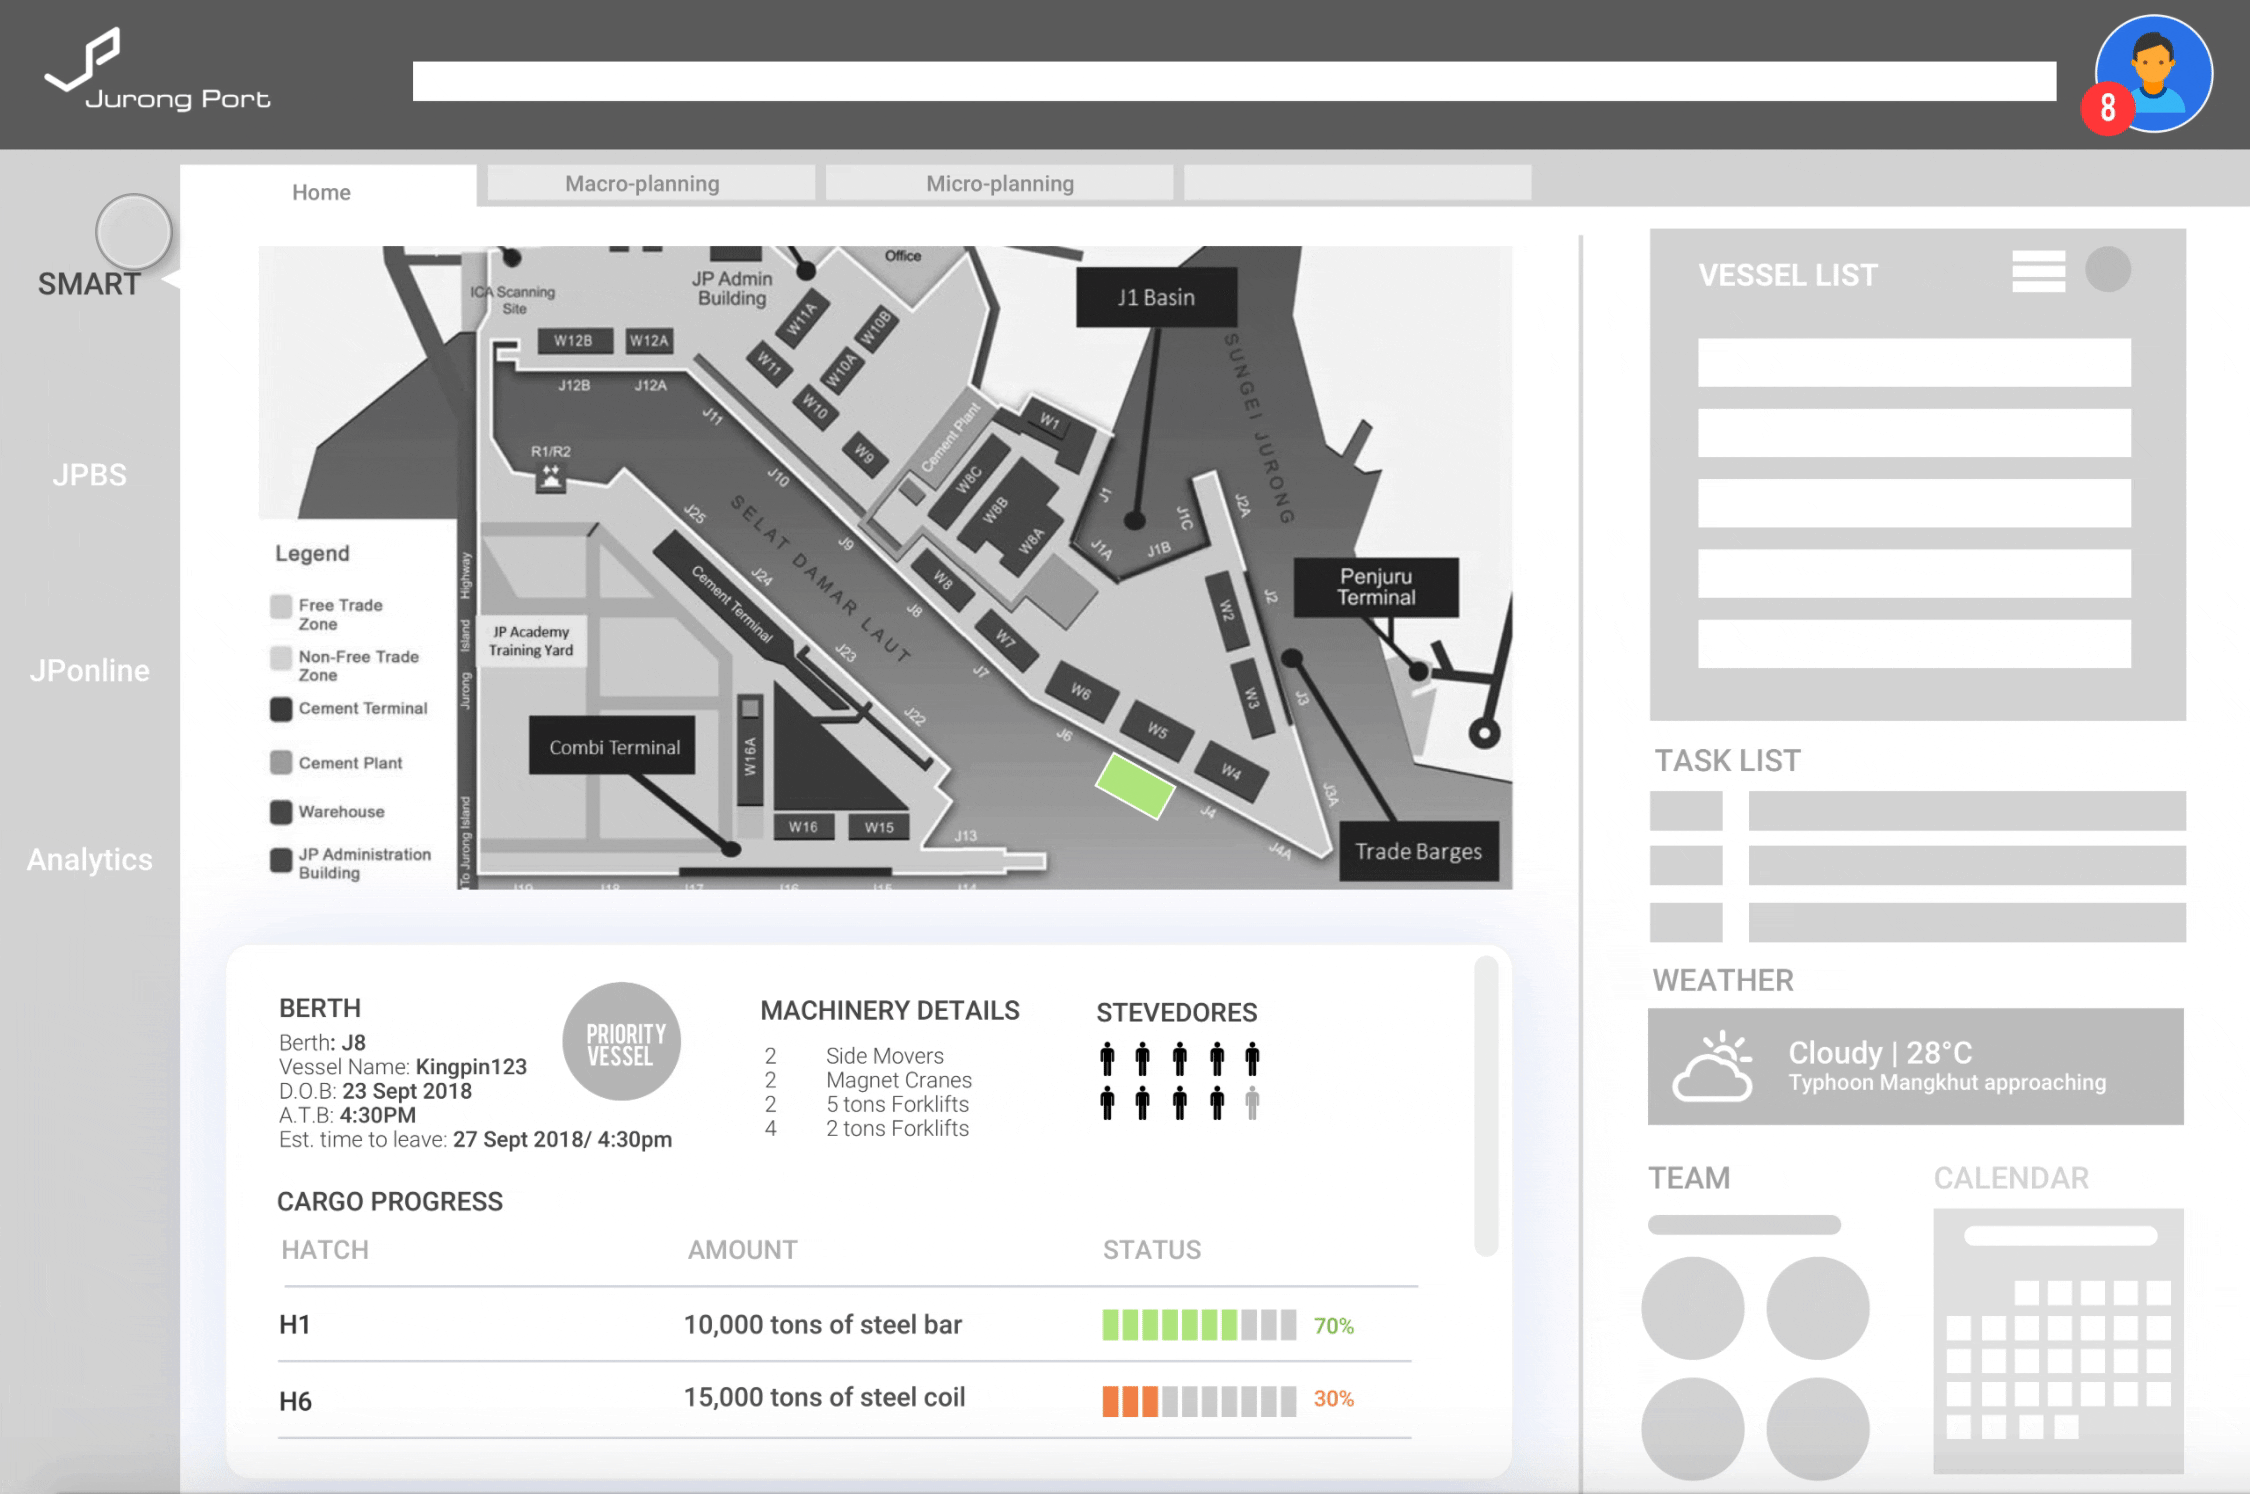The height and width of the screenshot is (1494, 2250).
Task: Click the greyed-out stevedore figure
Action: [x=1252, y=1103]
